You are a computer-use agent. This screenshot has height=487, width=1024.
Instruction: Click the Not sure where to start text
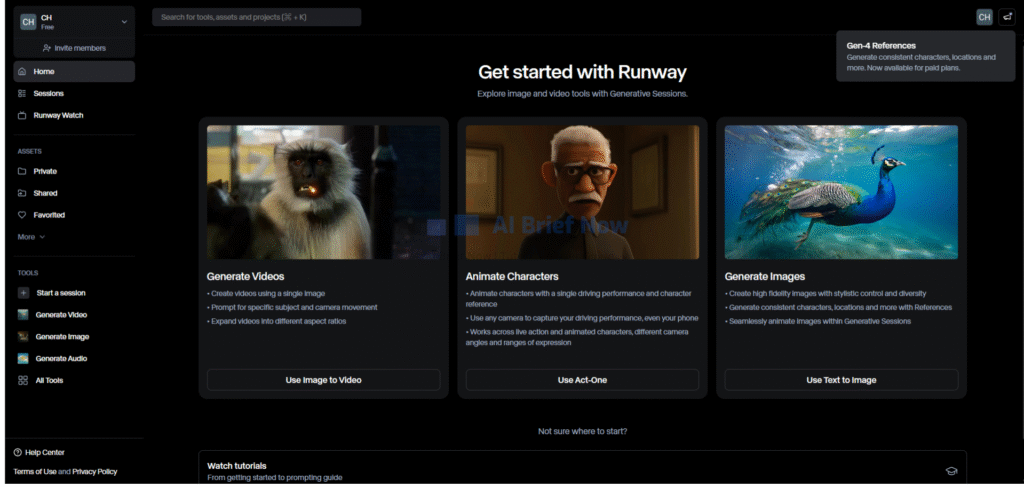coord(582,431)
